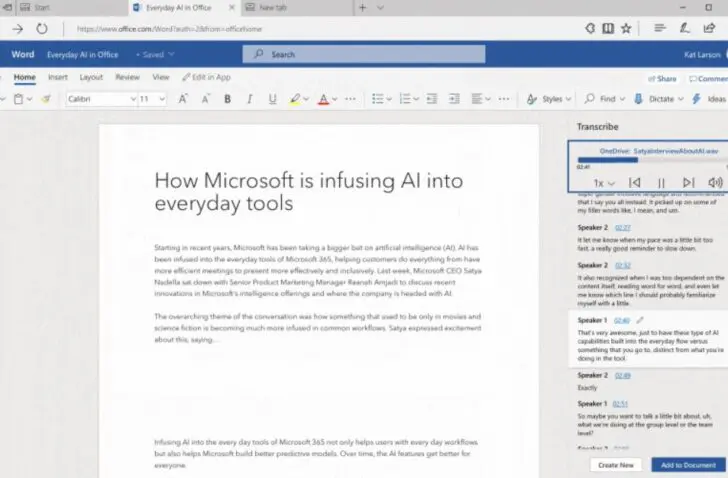The image size is (728, 478).
Task: Click the numbered list icon
Action: click(405, 99)
